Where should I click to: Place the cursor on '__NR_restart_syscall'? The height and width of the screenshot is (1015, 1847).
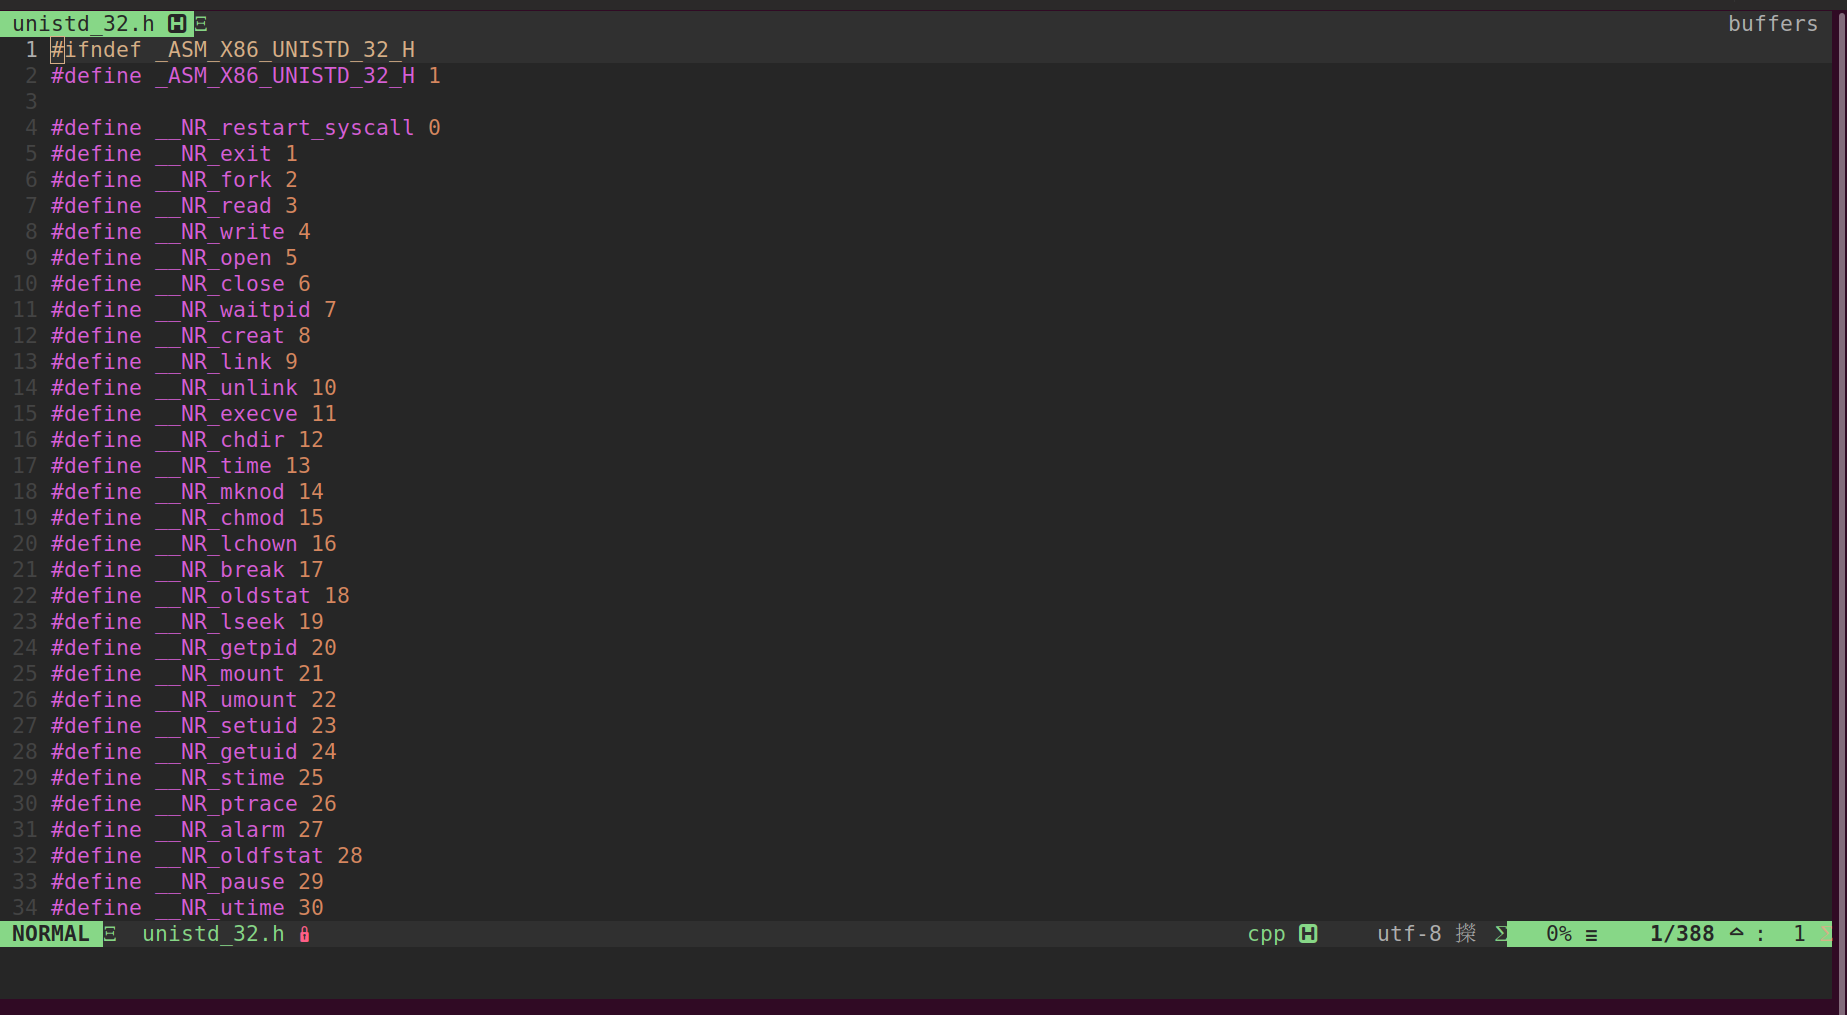coord(285,128)
